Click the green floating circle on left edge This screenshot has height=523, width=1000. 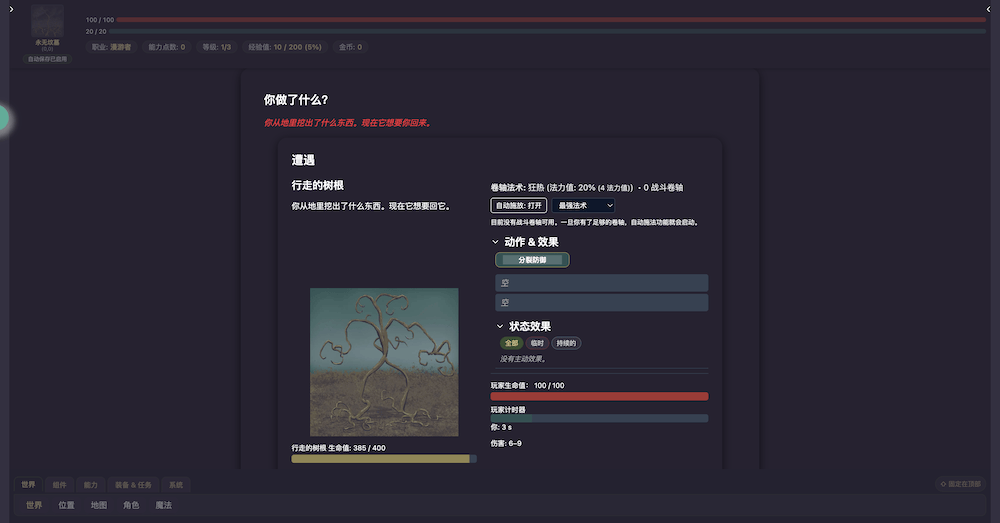[3, 118]
